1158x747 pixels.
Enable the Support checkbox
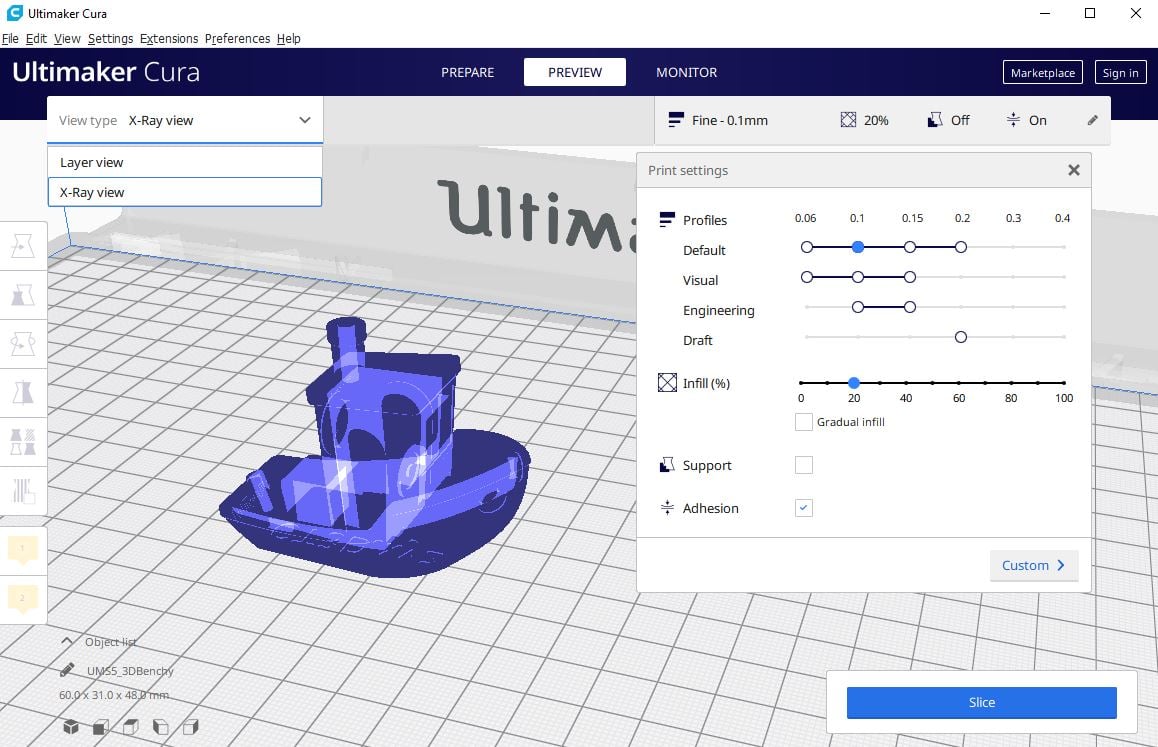(x=804, y=465)
